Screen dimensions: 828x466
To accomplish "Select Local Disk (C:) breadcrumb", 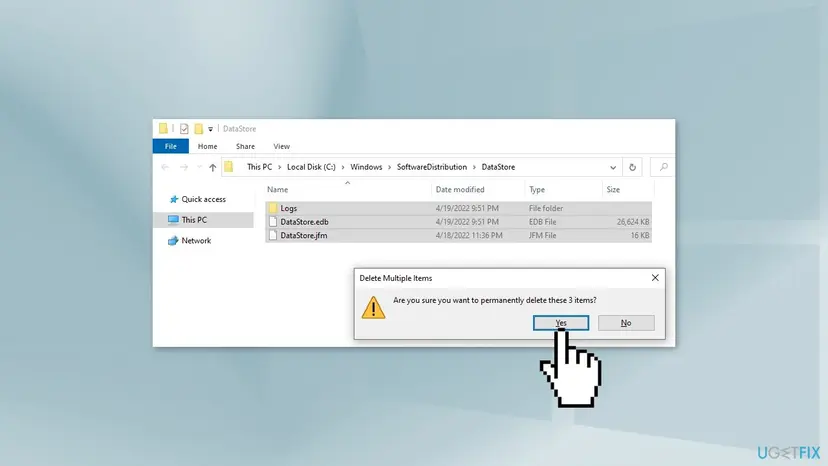I will pyautogui.click(x=311, y=167).
